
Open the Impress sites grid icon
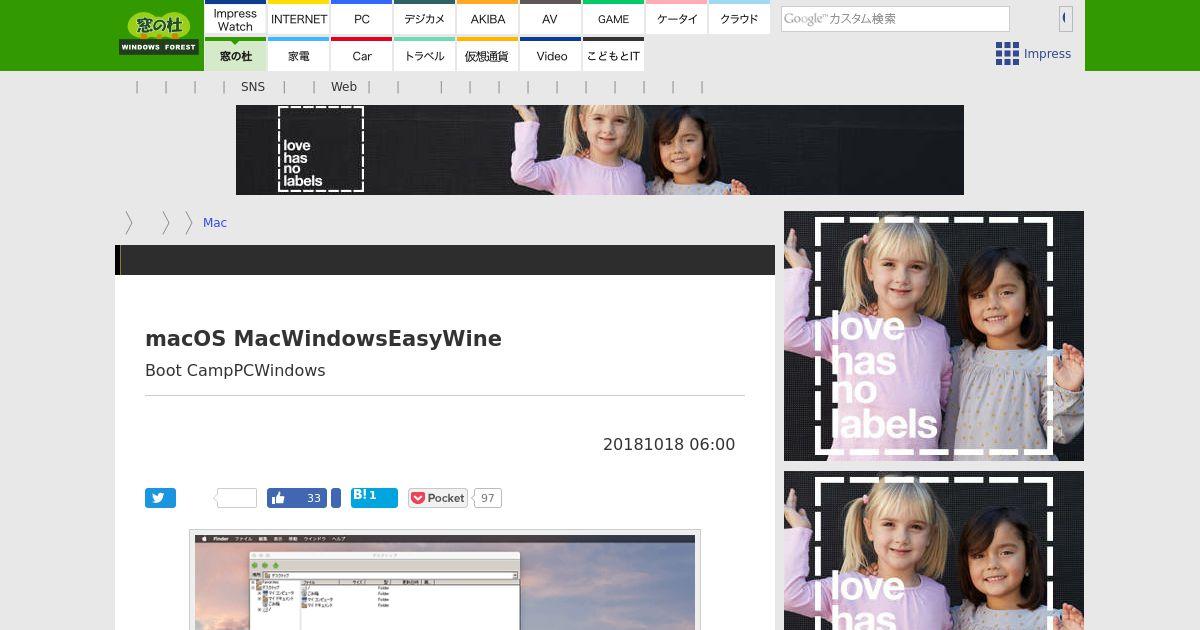[1007, 54]
